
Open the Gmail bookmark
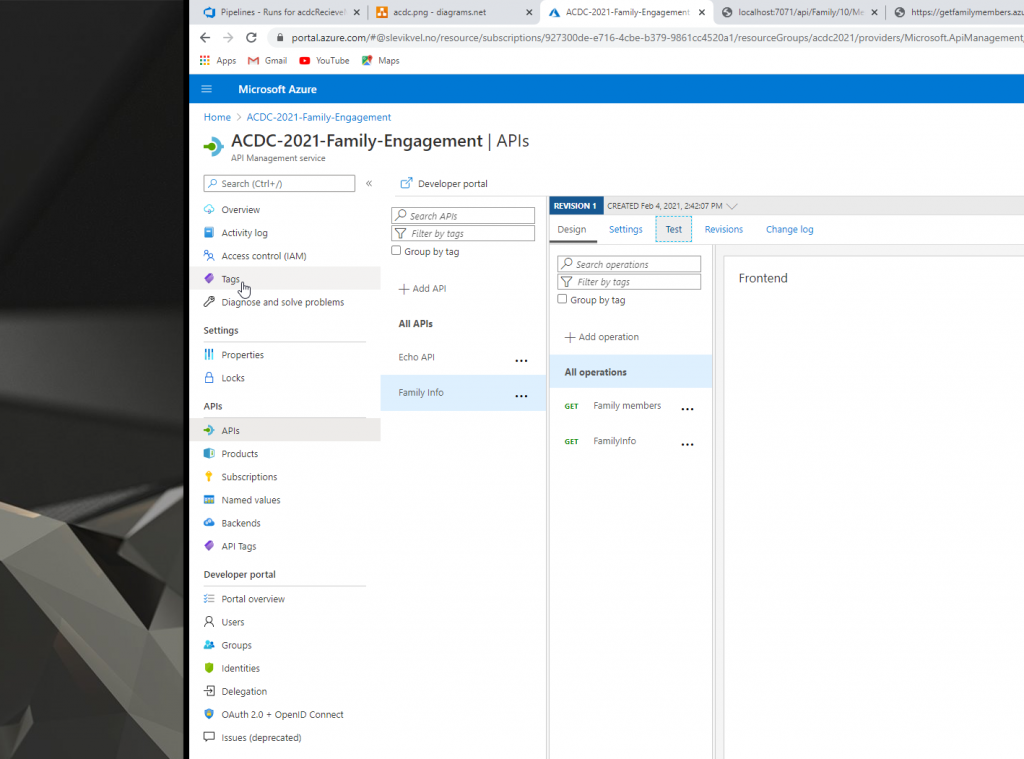(267, 60)
